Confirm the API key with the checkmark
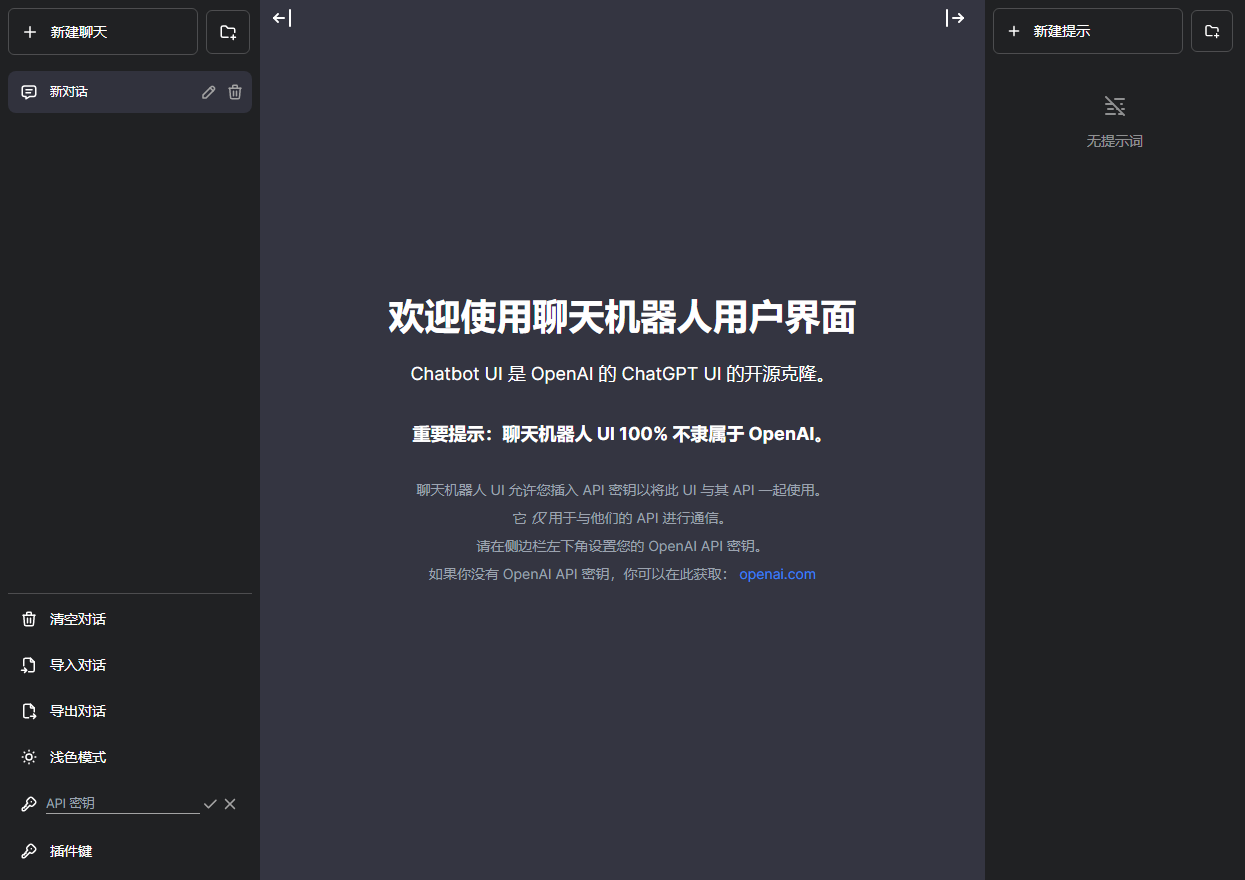The height and width of the screenshot is (880, 1245). point(210,803)
